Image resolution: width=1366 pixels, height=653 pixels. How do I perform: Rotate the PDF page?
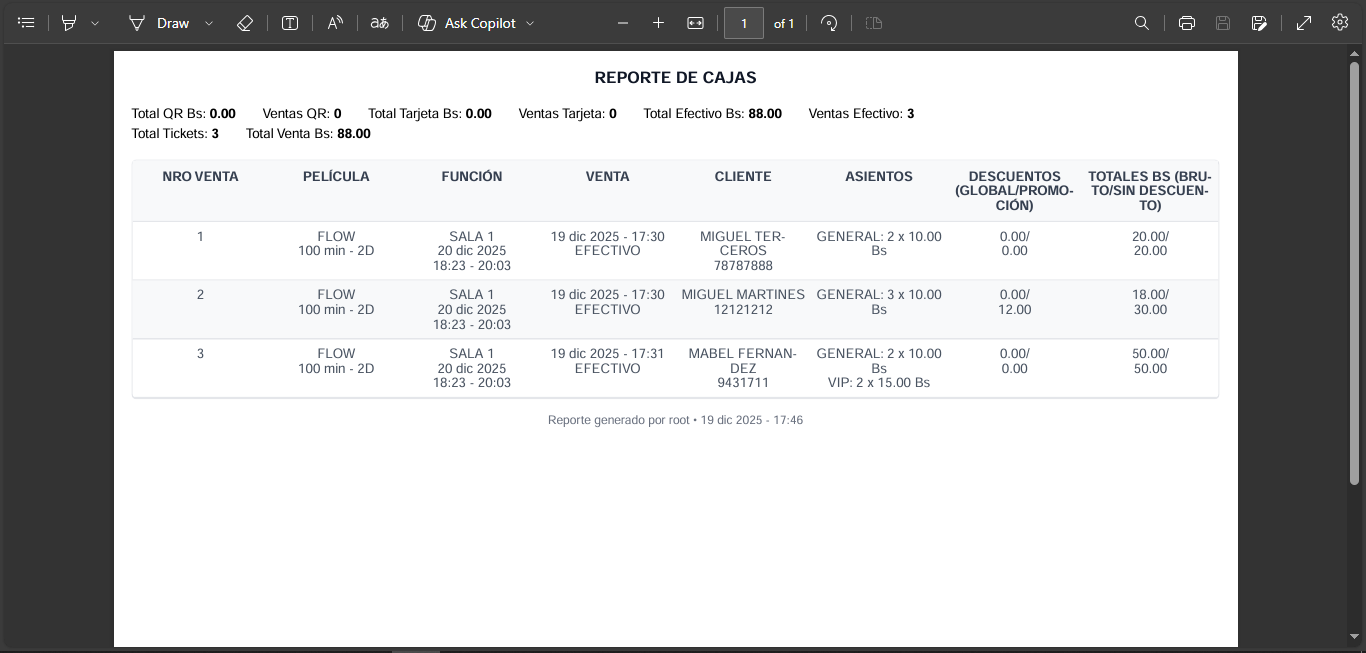(829, 23)
